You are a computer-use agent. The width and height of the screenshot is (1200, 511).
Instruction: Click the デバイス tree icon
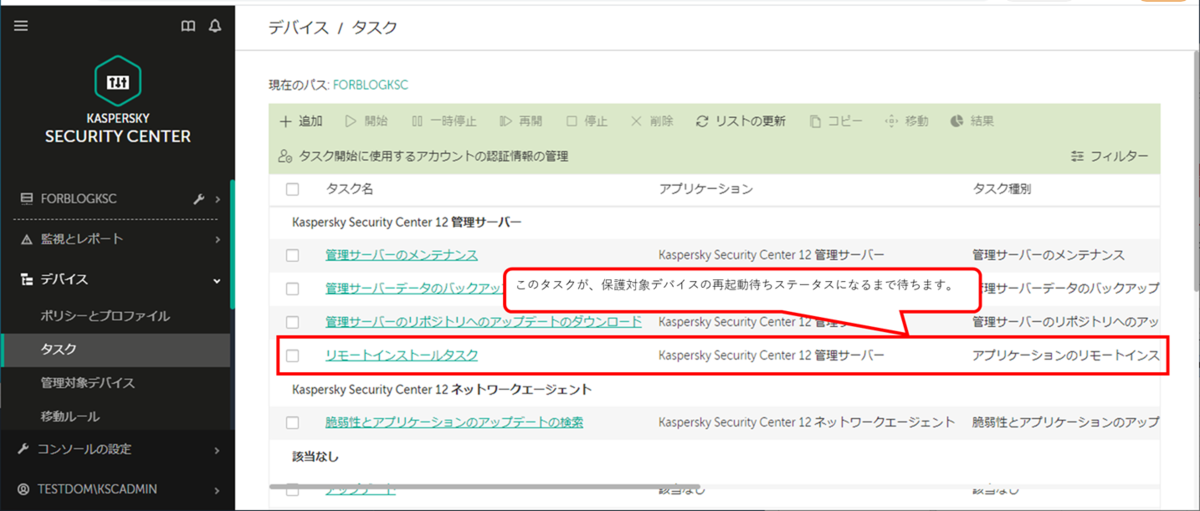tap(27, 279)
